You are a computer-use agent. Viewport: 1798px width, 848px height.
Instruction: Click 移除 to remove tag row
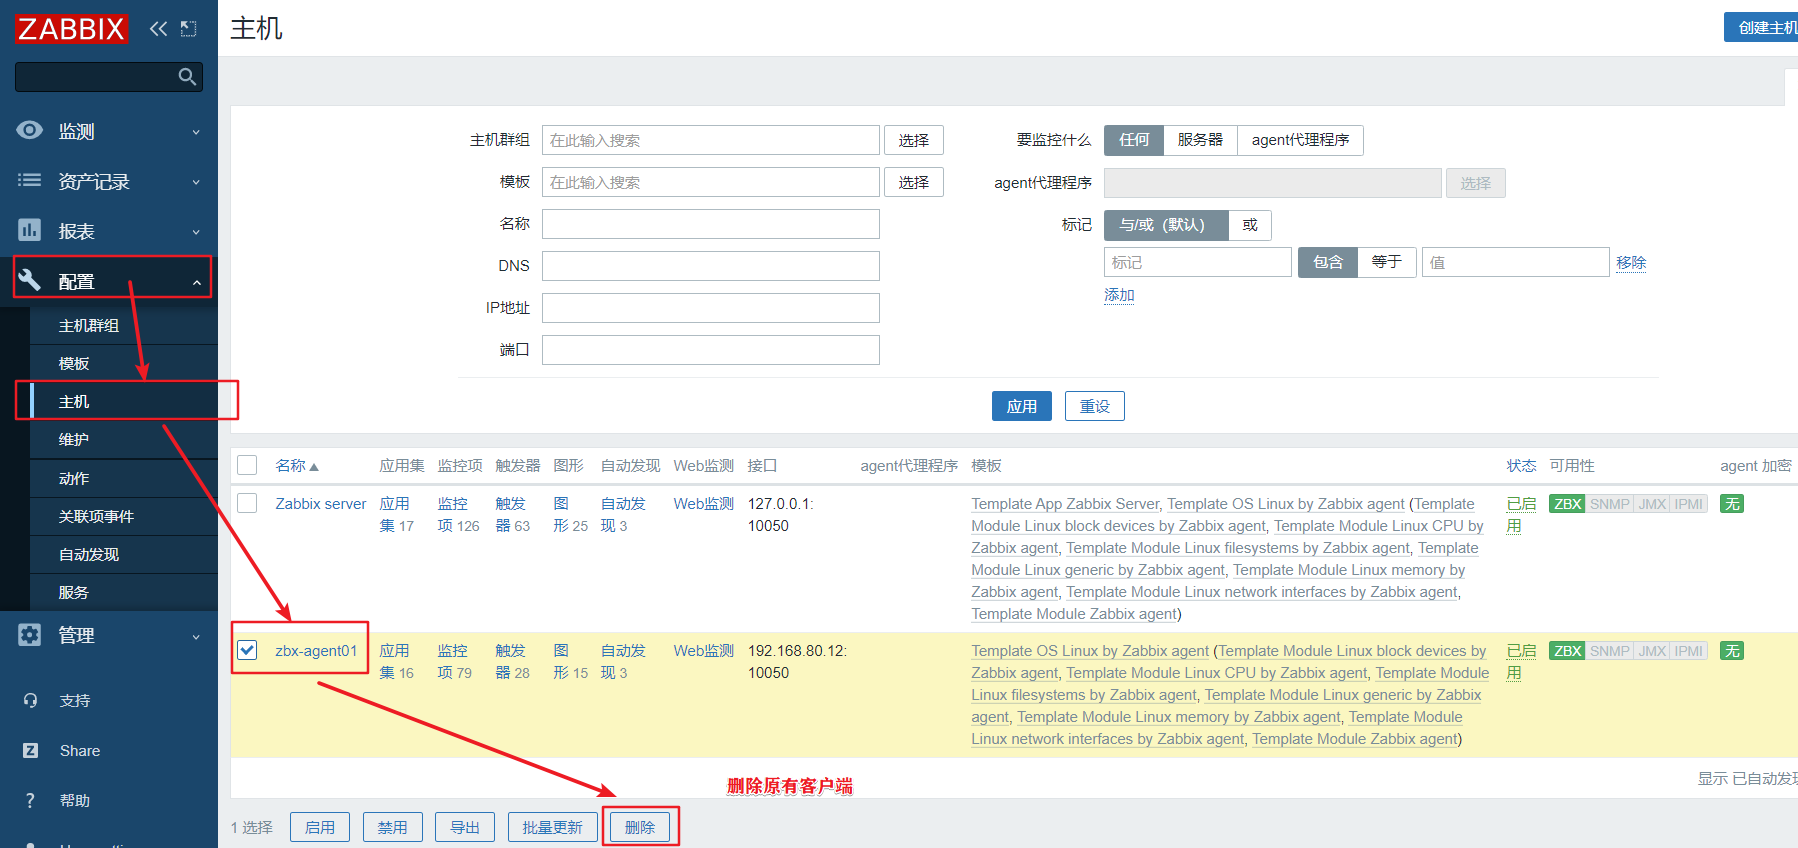click(1631, 262)
